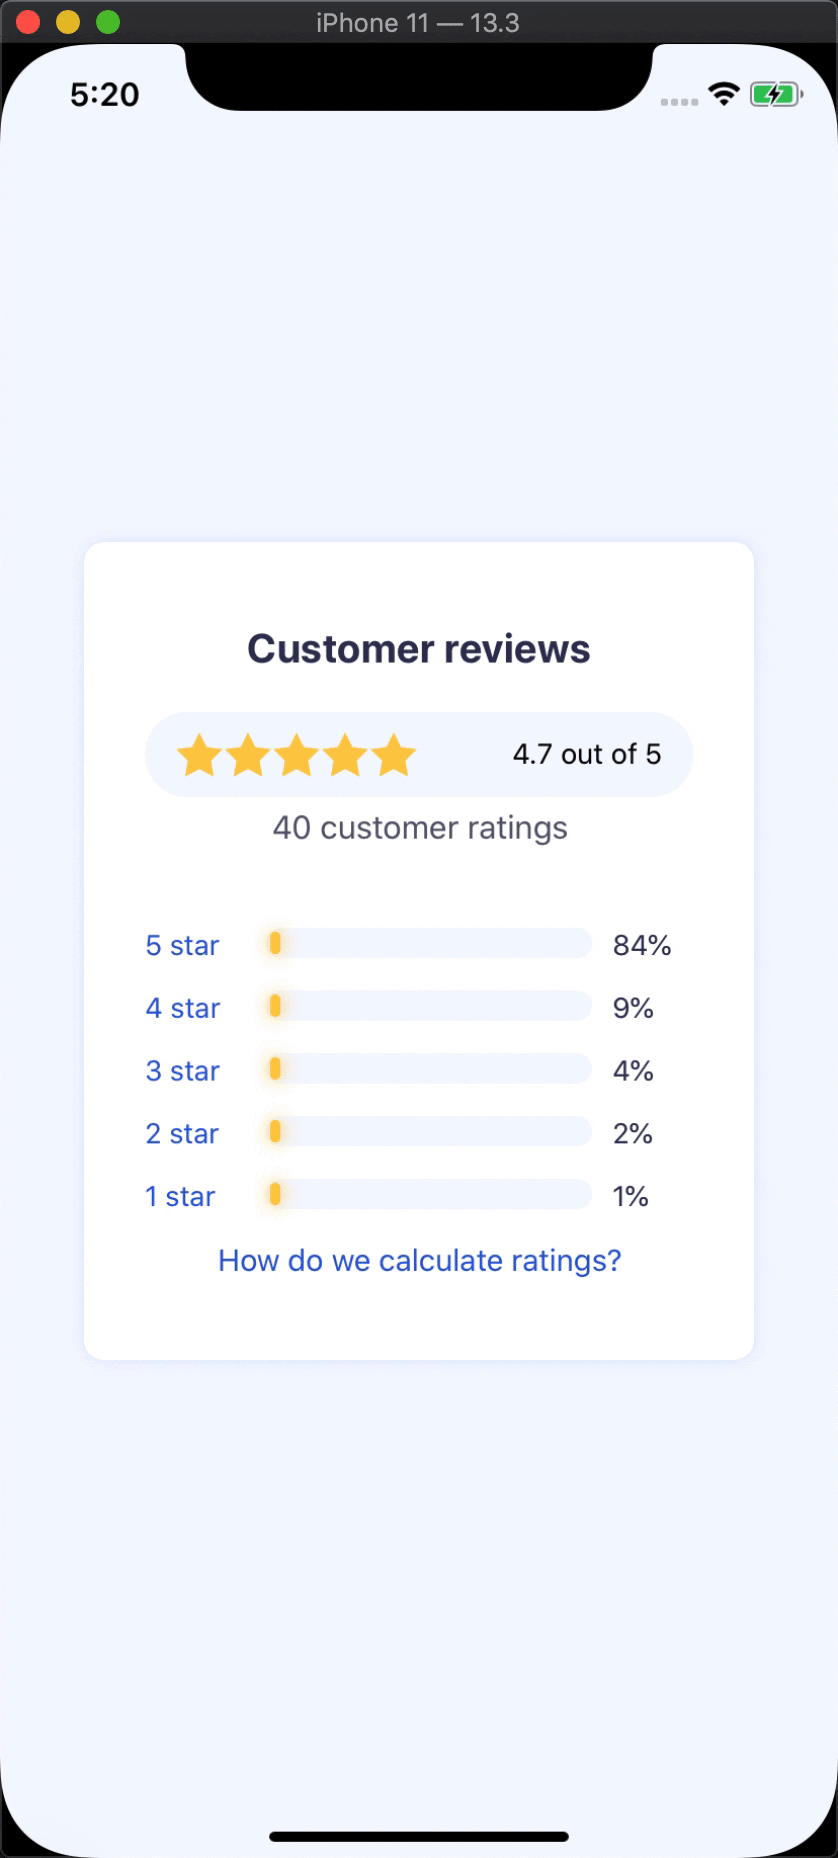Tap the 84% percentage label
This screenshot has height=1858, width=838.
642,945
